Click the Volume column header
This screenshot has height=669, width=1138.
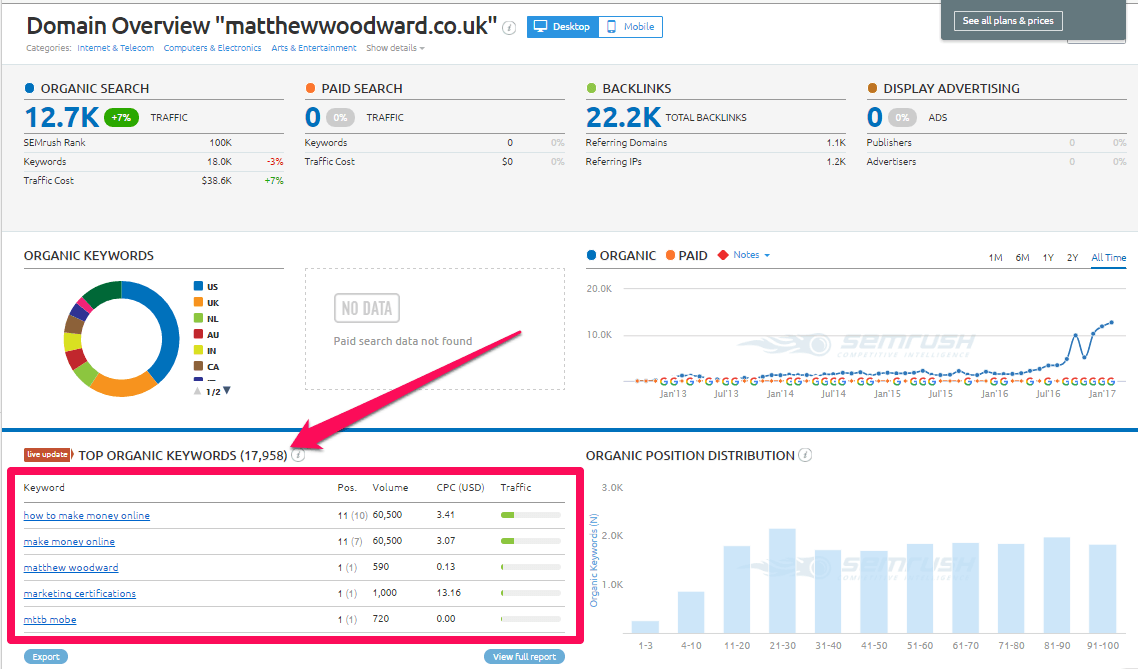[390, 488]
